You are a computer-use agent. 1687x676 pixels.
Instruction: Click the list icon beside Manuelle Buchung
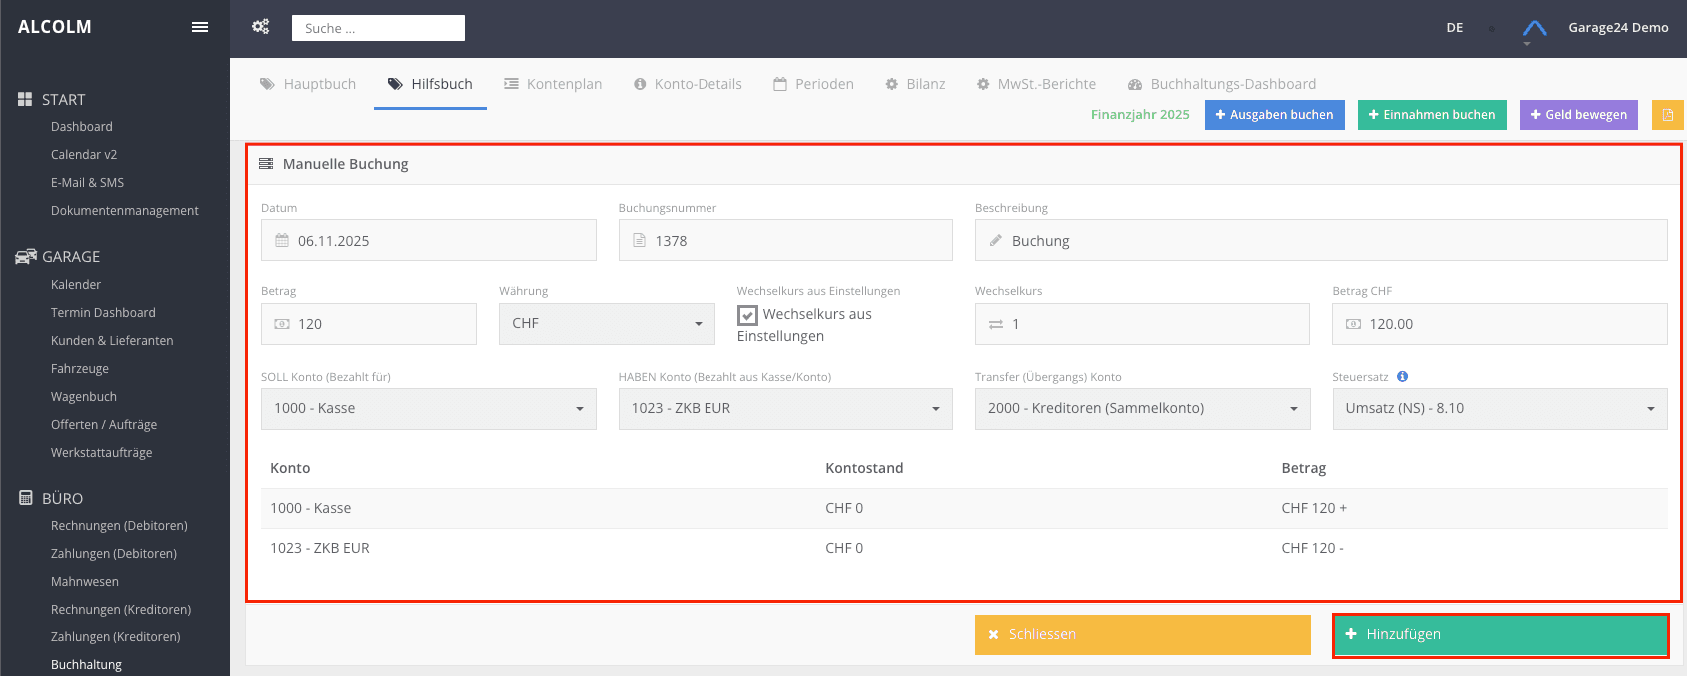click(x=266, y=164)
